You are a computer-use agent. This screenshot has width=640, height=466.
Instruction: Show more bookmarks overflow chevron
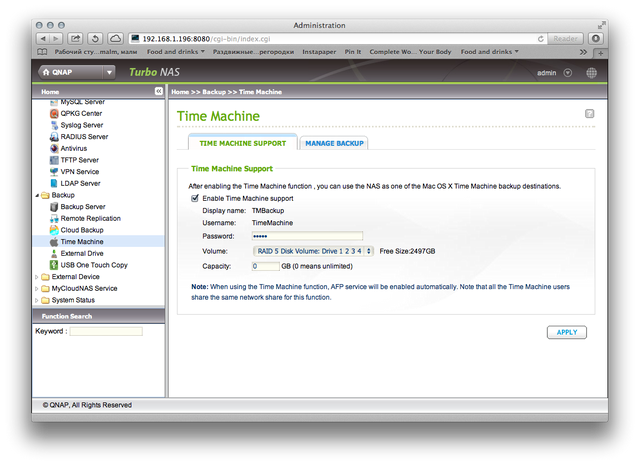point(583,52)
